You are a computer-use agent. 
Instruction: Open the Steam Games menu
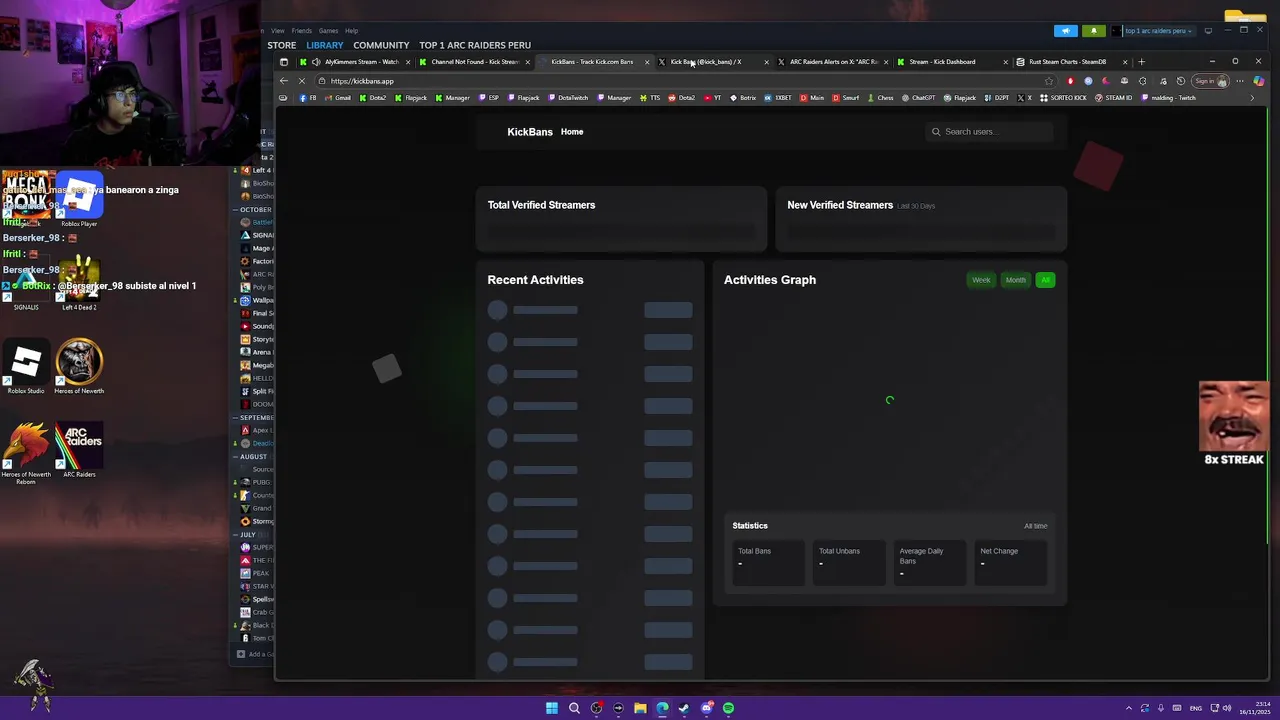pos(328,31)
